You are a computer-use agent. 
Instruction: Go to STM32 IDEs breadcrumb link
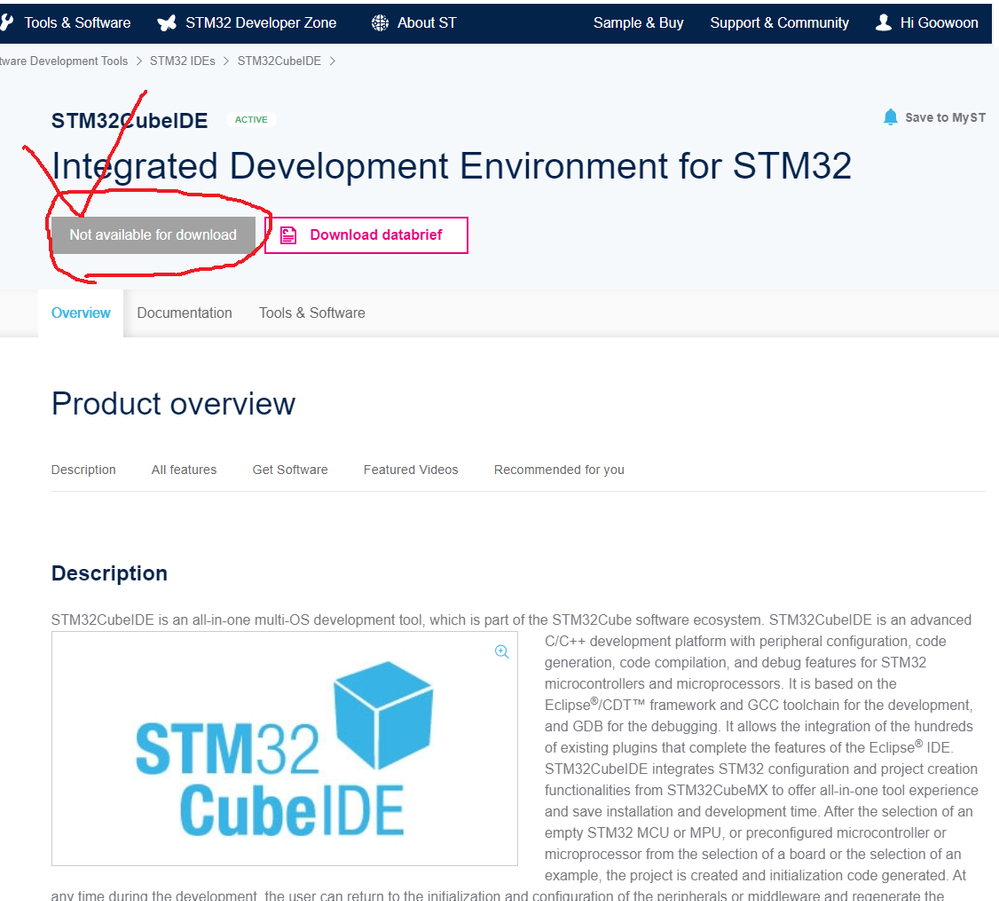[x=182, y=61]
